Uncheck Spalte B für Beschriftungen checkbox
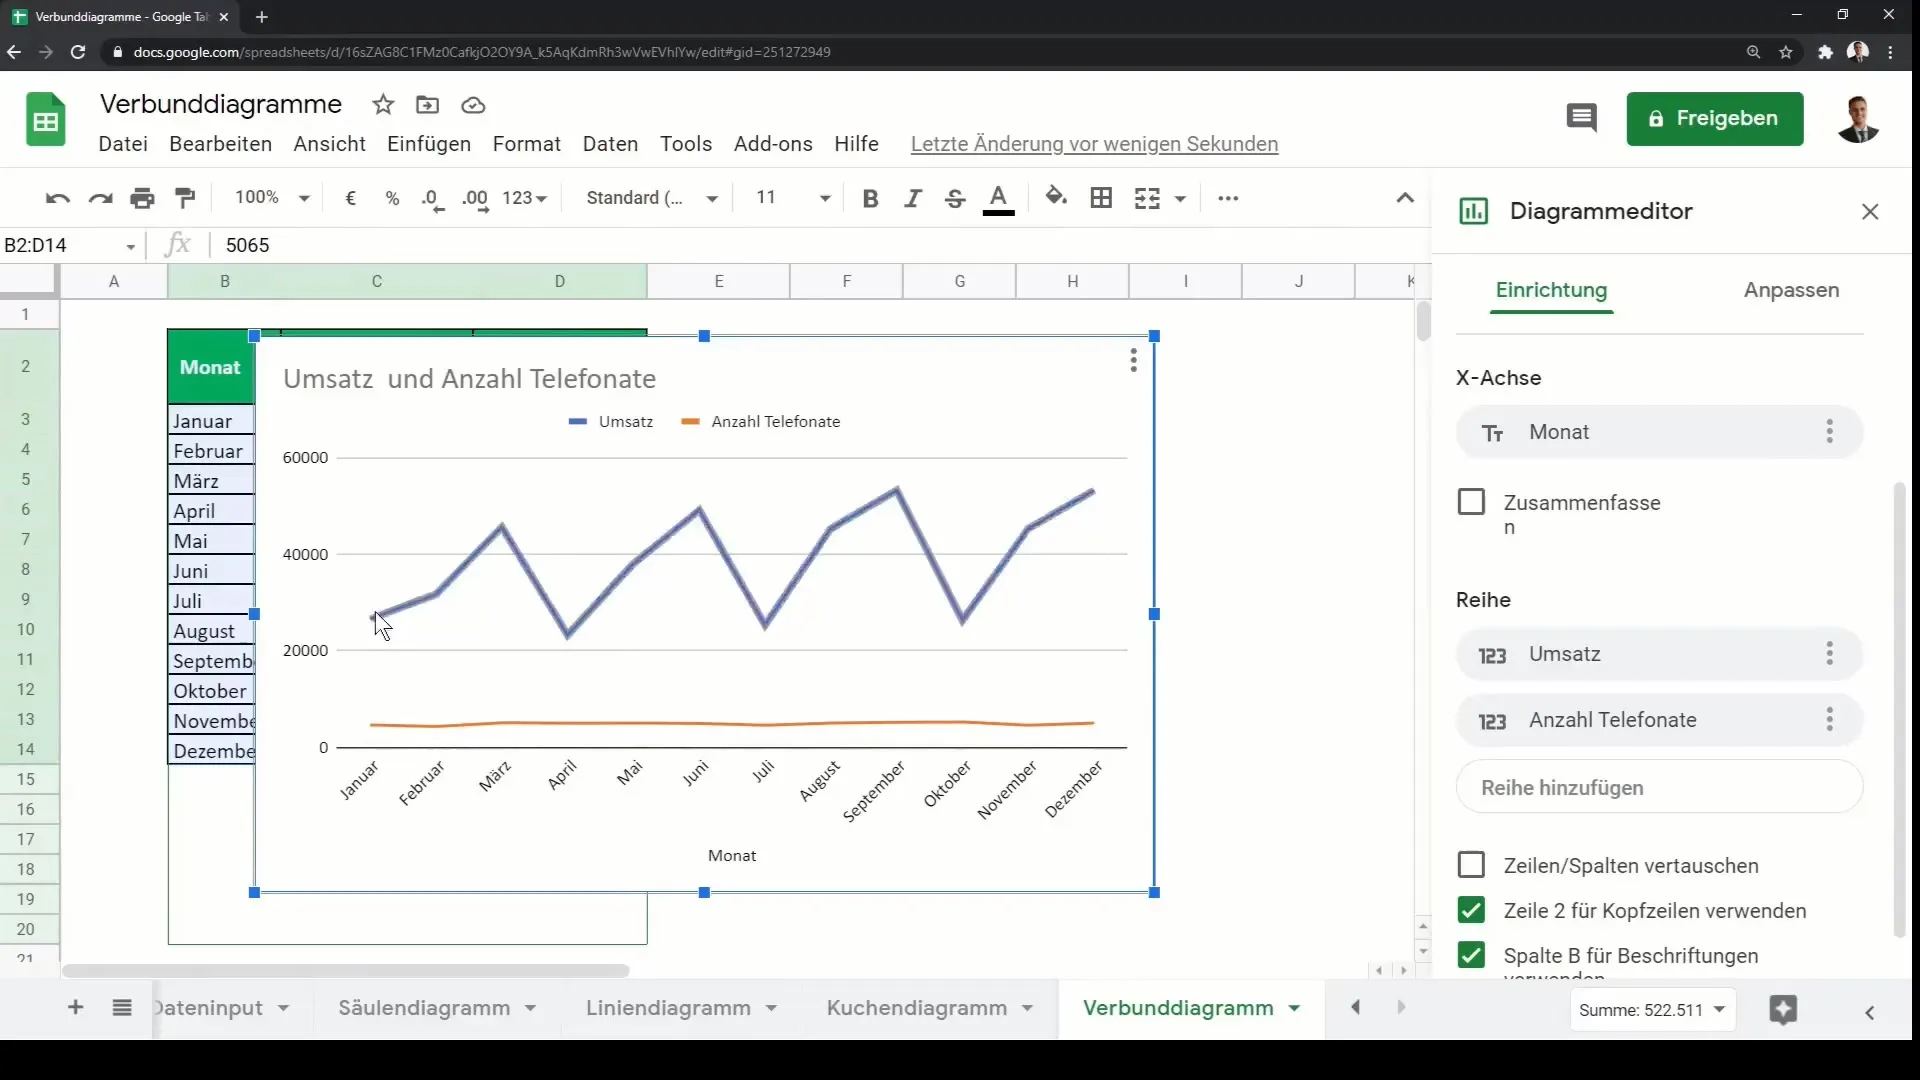This screenshot has width=1920, height=1080. coord(1471,956)
